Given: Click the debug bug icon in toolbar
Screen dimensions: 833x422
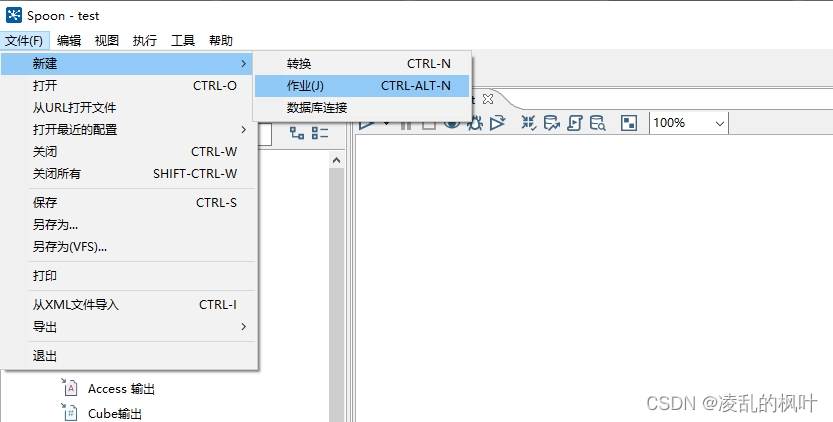Looking at the screenshot, I should pos(474,123).
